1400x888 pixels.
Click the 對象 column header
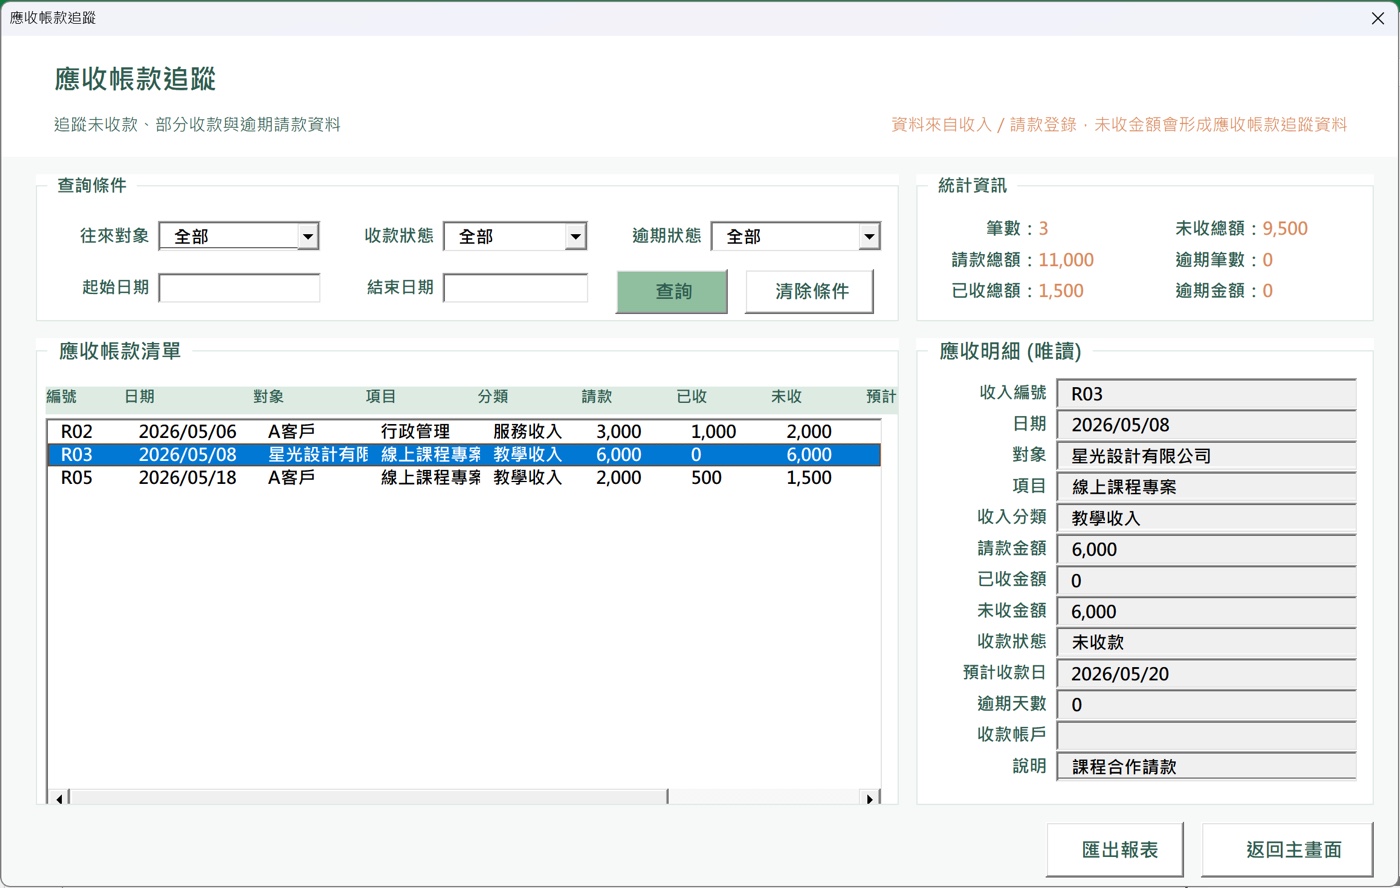[x=268, y=397]
